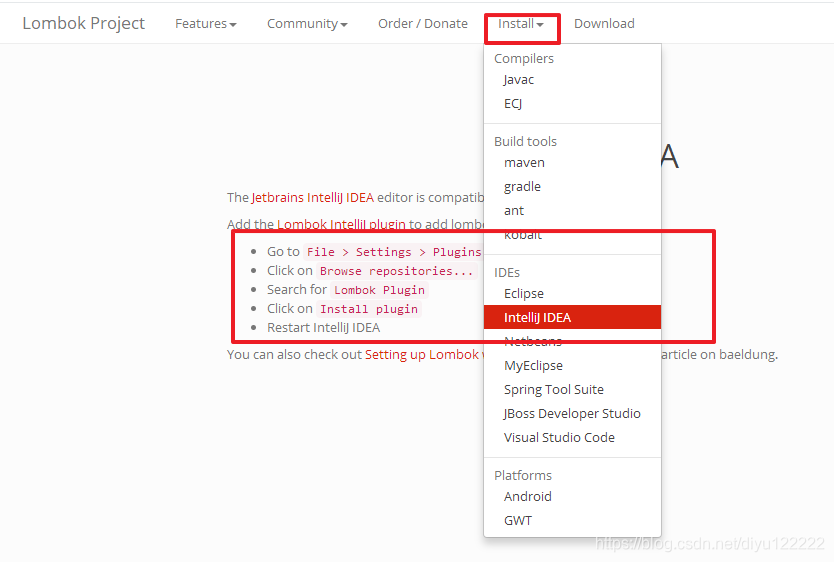Viewport: 834px width, 562px height.
Task: Click the Build tools section header
Action: (x=526, y=141)
